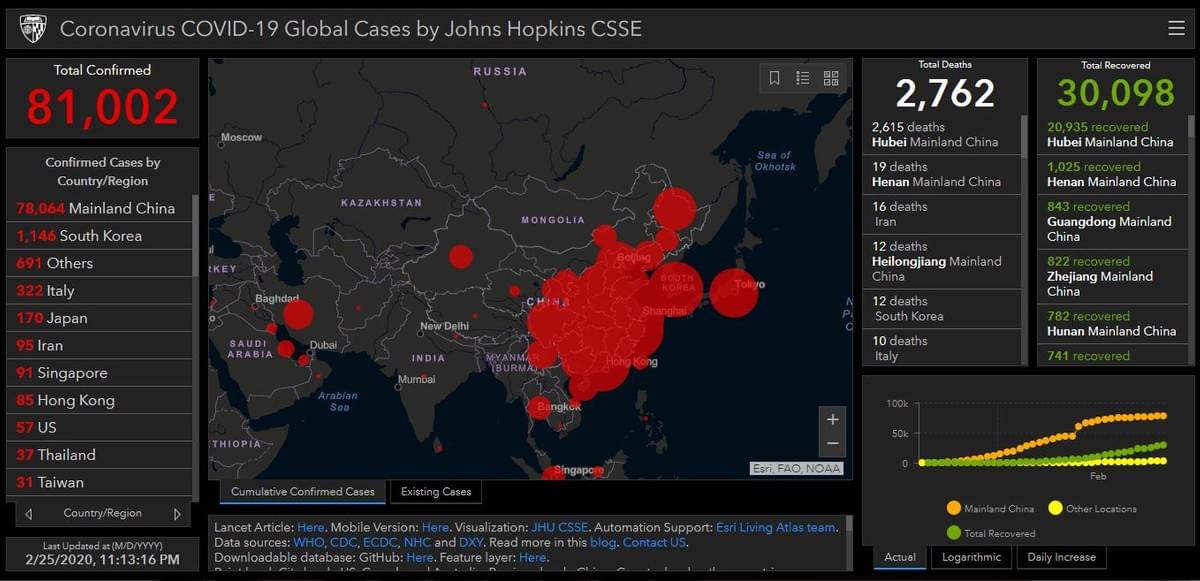Select the 78,064 Mainland China row
The image size is (1200, 581).
pyautogui.click(x=97, y=208)
